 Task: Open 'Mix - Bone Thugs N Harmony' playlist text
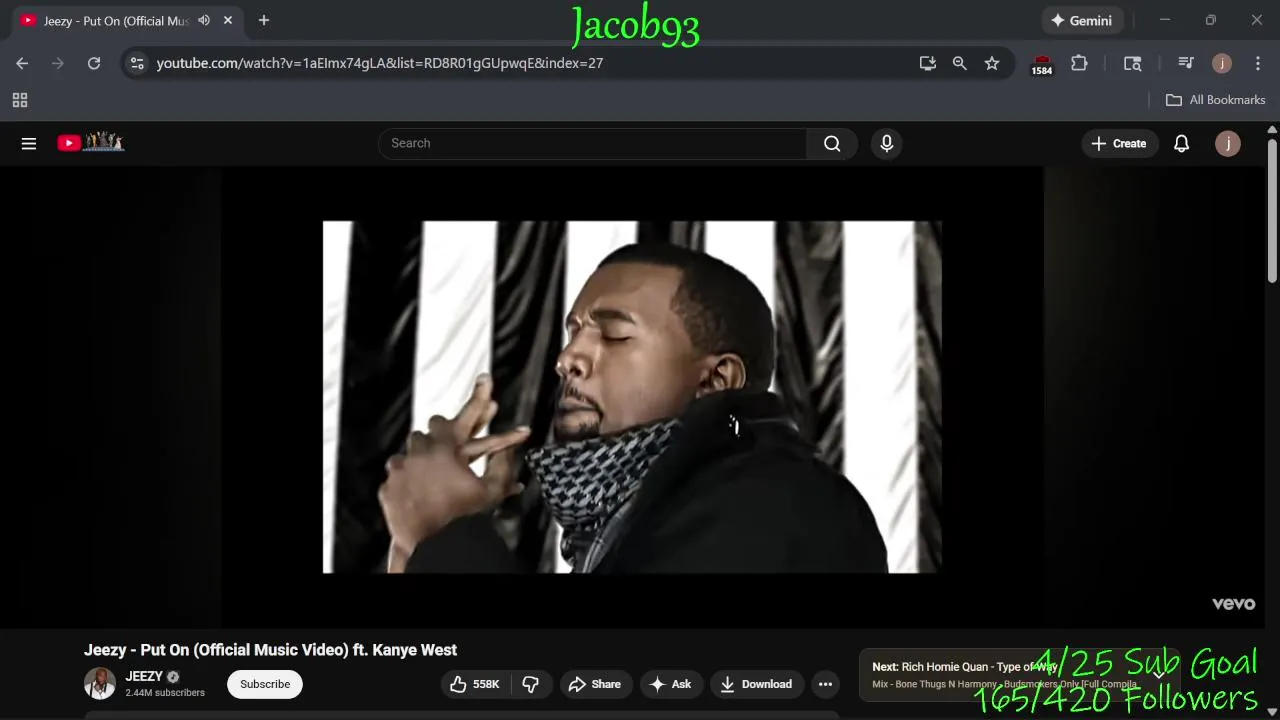pyautogui.click(x=1004, y=685)
